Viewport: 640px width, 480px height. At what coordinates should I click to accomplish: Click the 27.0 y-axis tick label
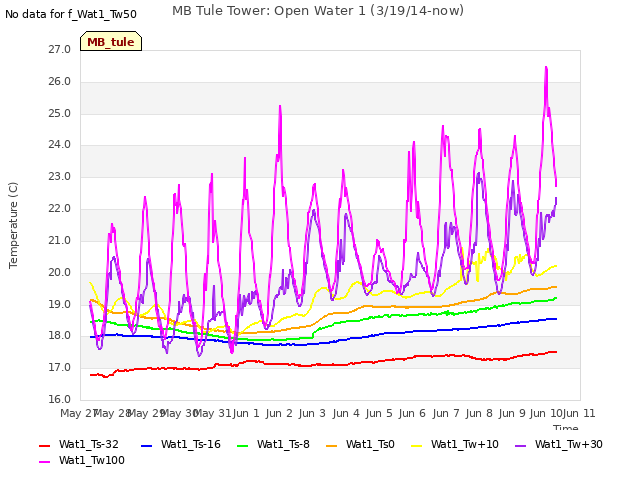pos(60,49)
